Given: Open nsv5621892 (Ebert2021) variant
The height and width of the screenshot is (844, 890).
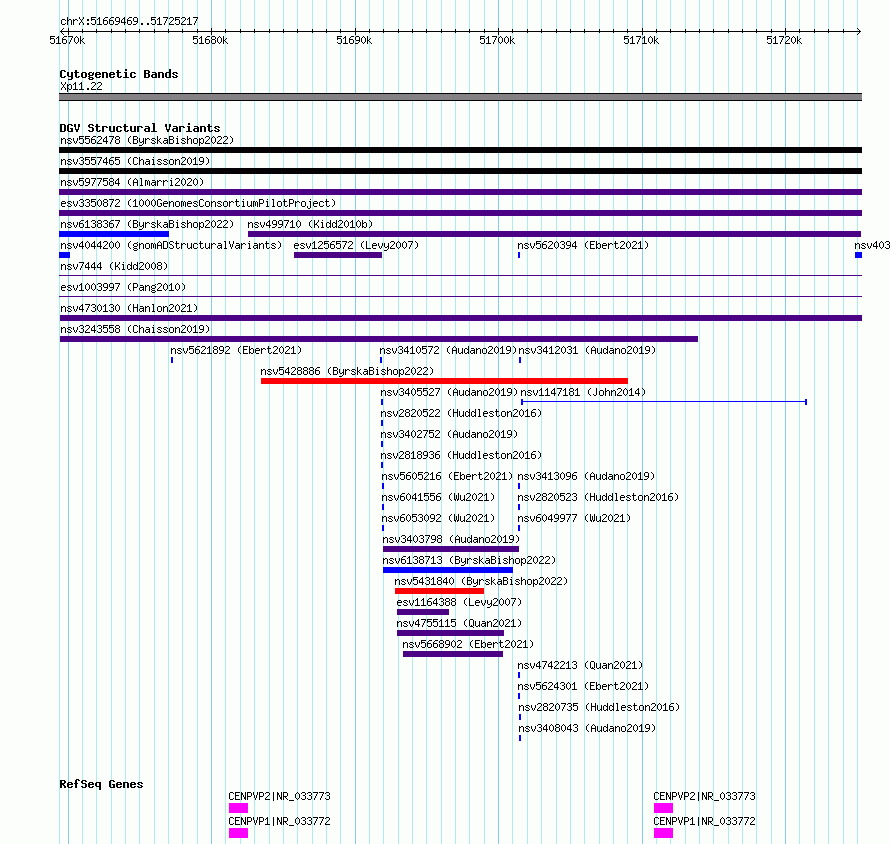Looking at the screenshot, I should [236, 350].
